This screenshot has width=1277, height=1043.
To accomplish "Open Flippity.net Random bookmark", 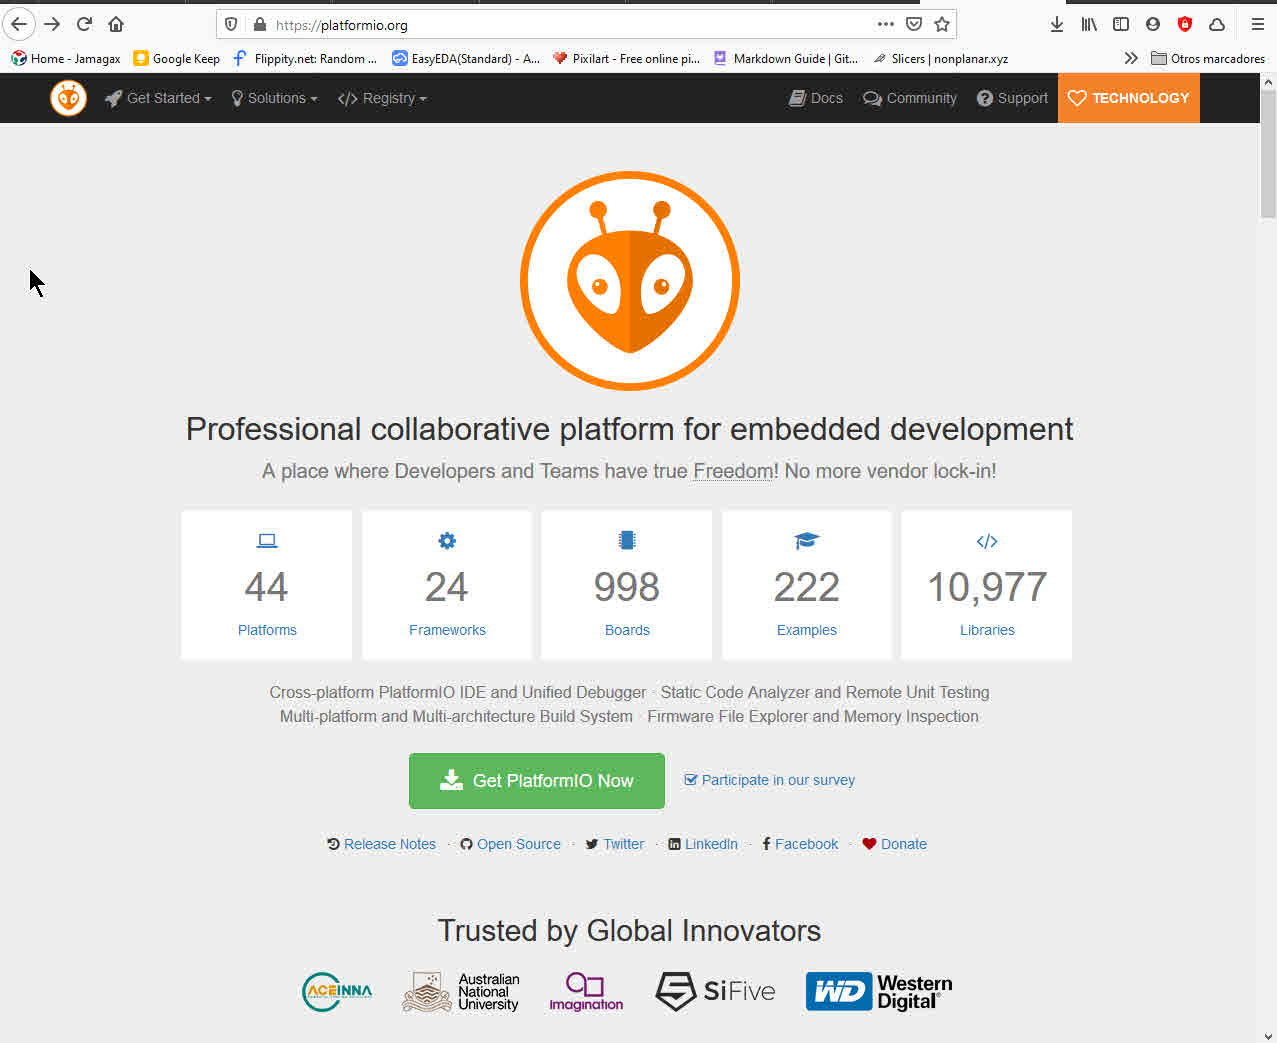I will tap(305, 58).
